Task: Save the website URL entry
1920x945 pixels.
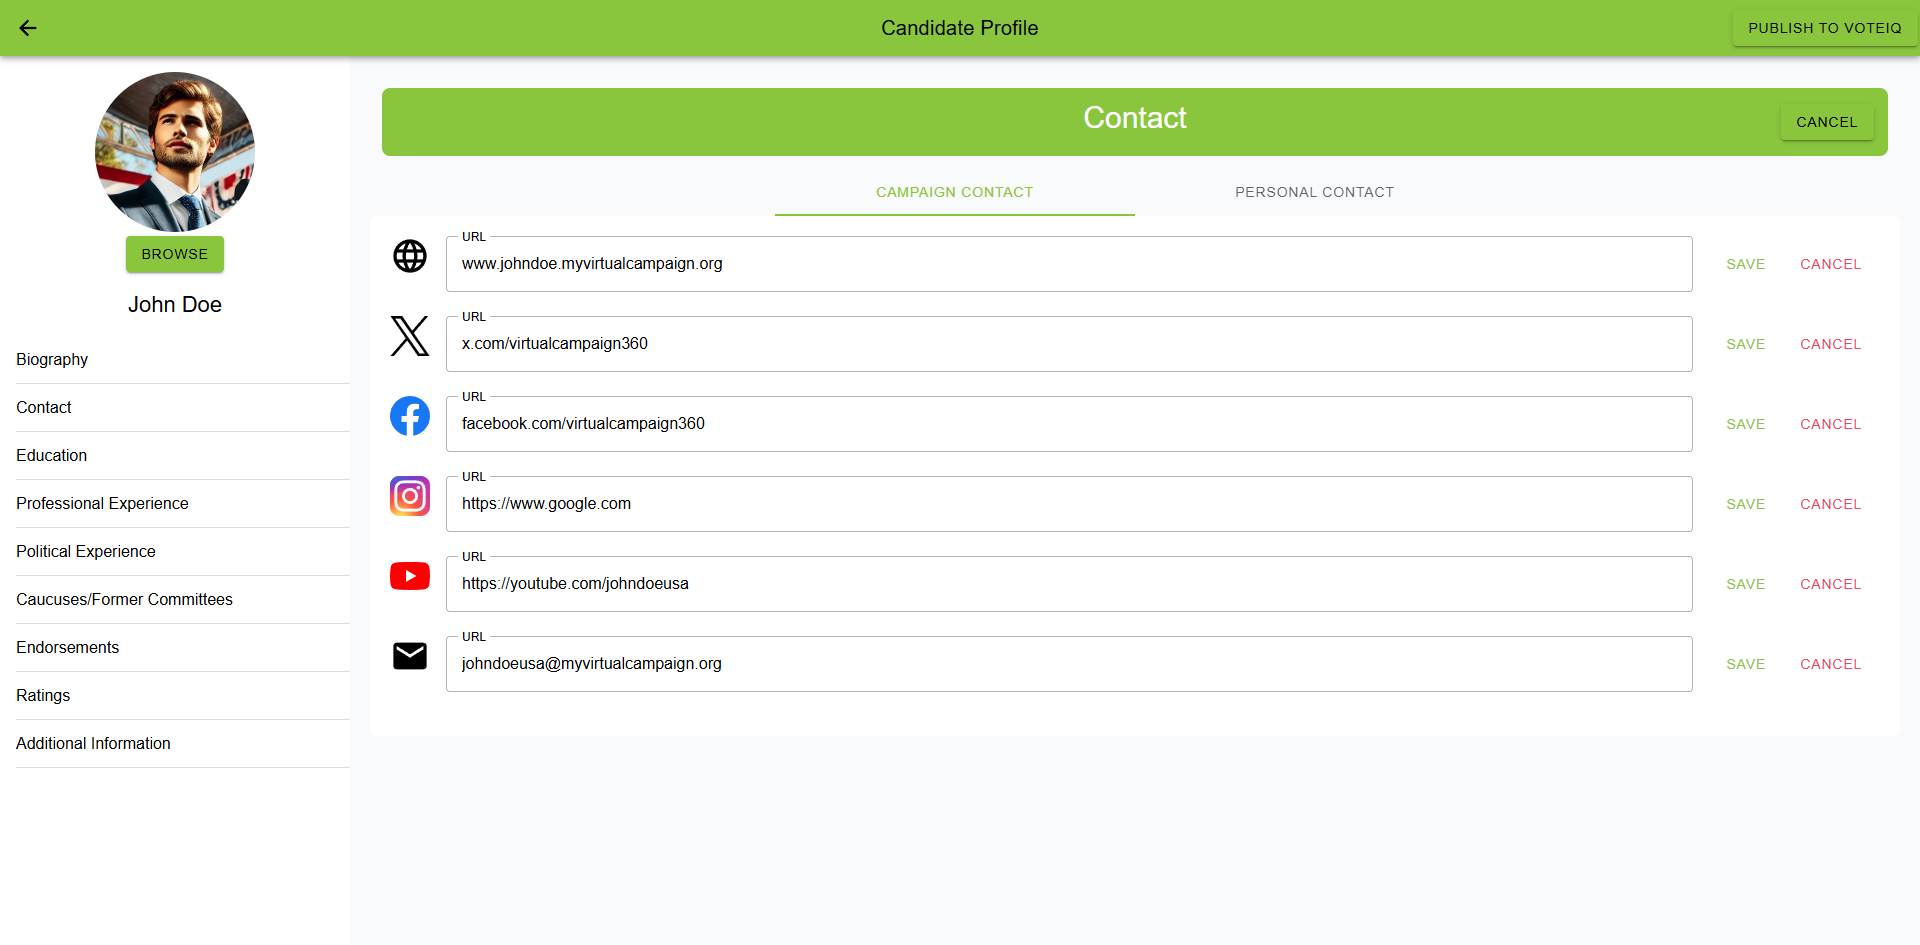Action: (x=1745, y=264)
